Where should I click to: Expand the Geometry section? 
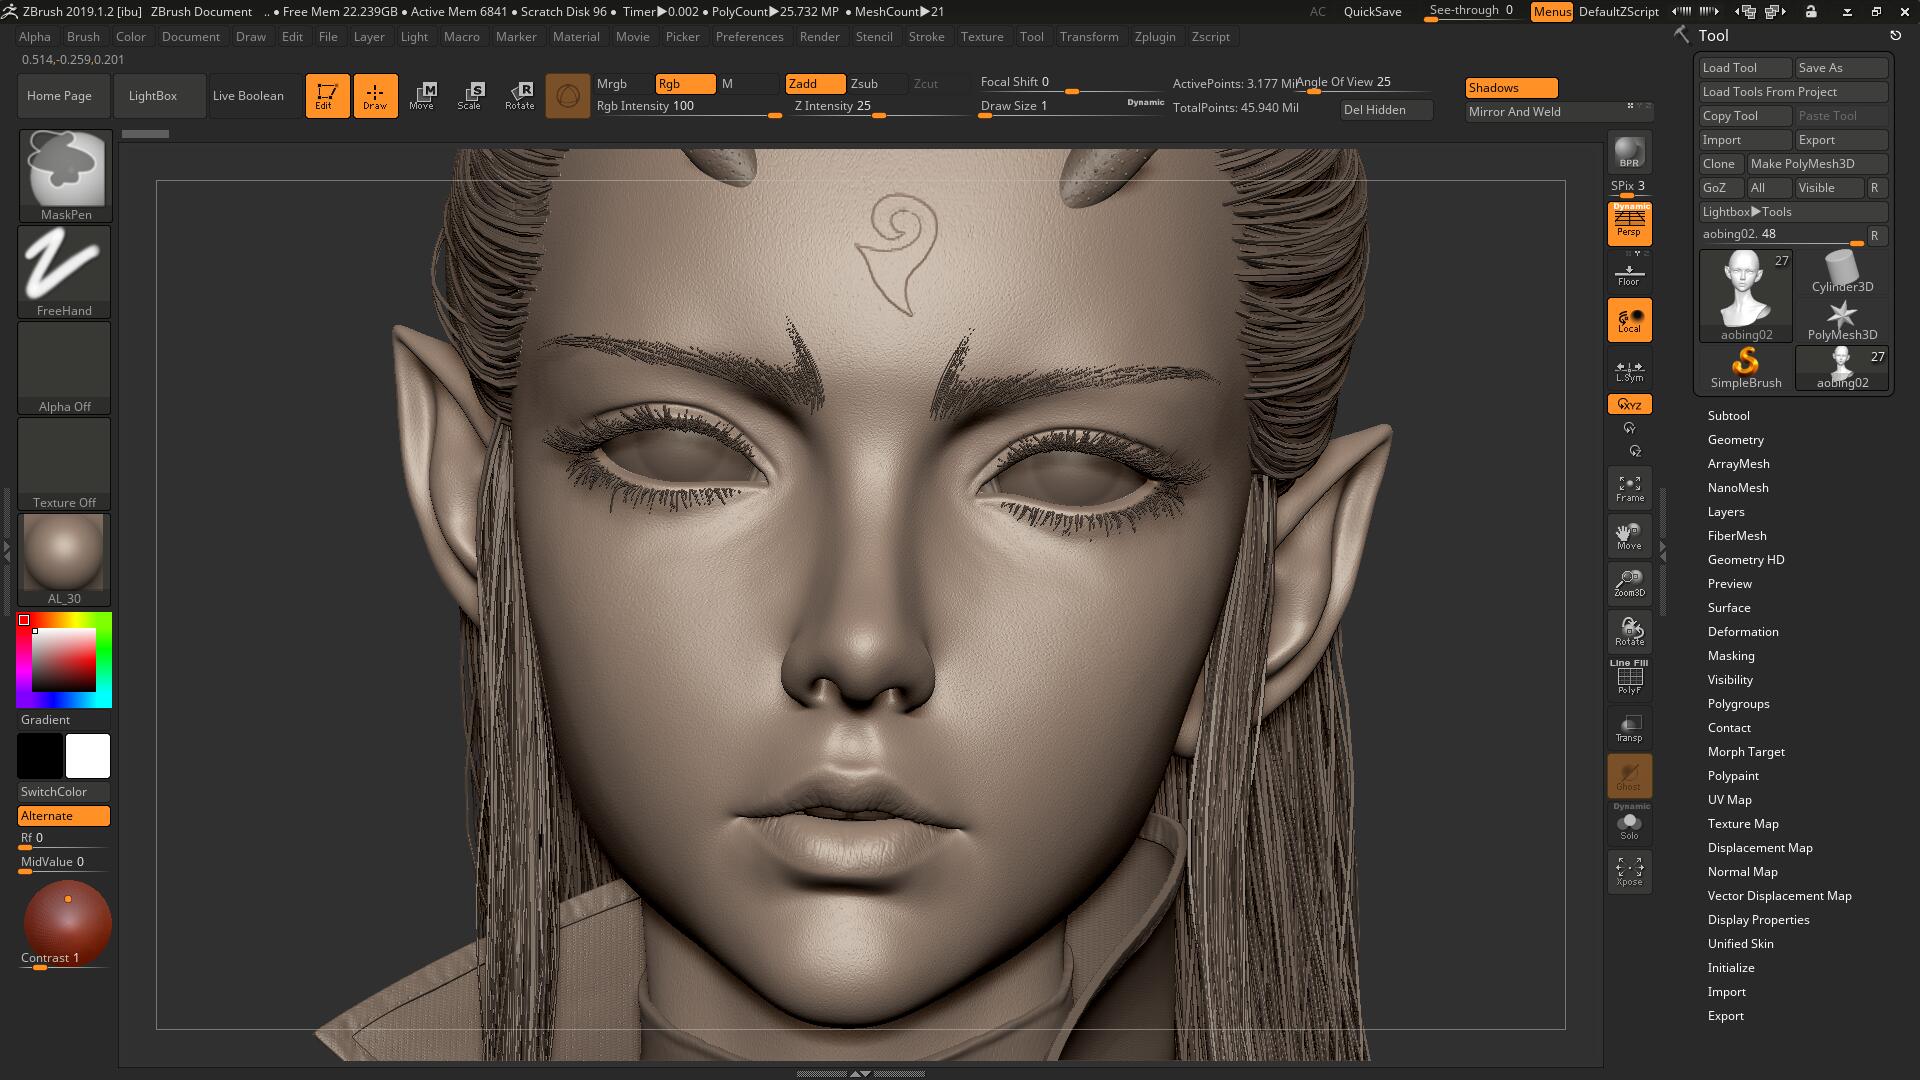coord(1735,440)
